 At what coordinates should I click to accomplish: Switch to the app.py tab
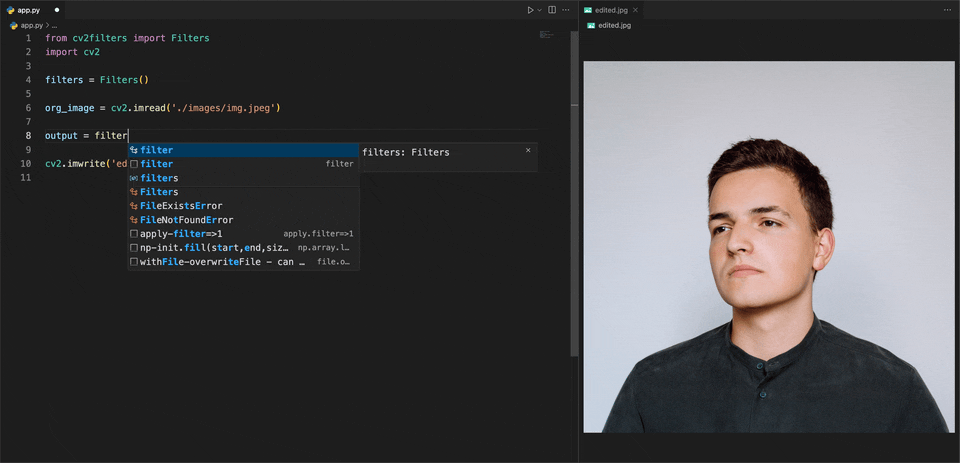[30, 10]
